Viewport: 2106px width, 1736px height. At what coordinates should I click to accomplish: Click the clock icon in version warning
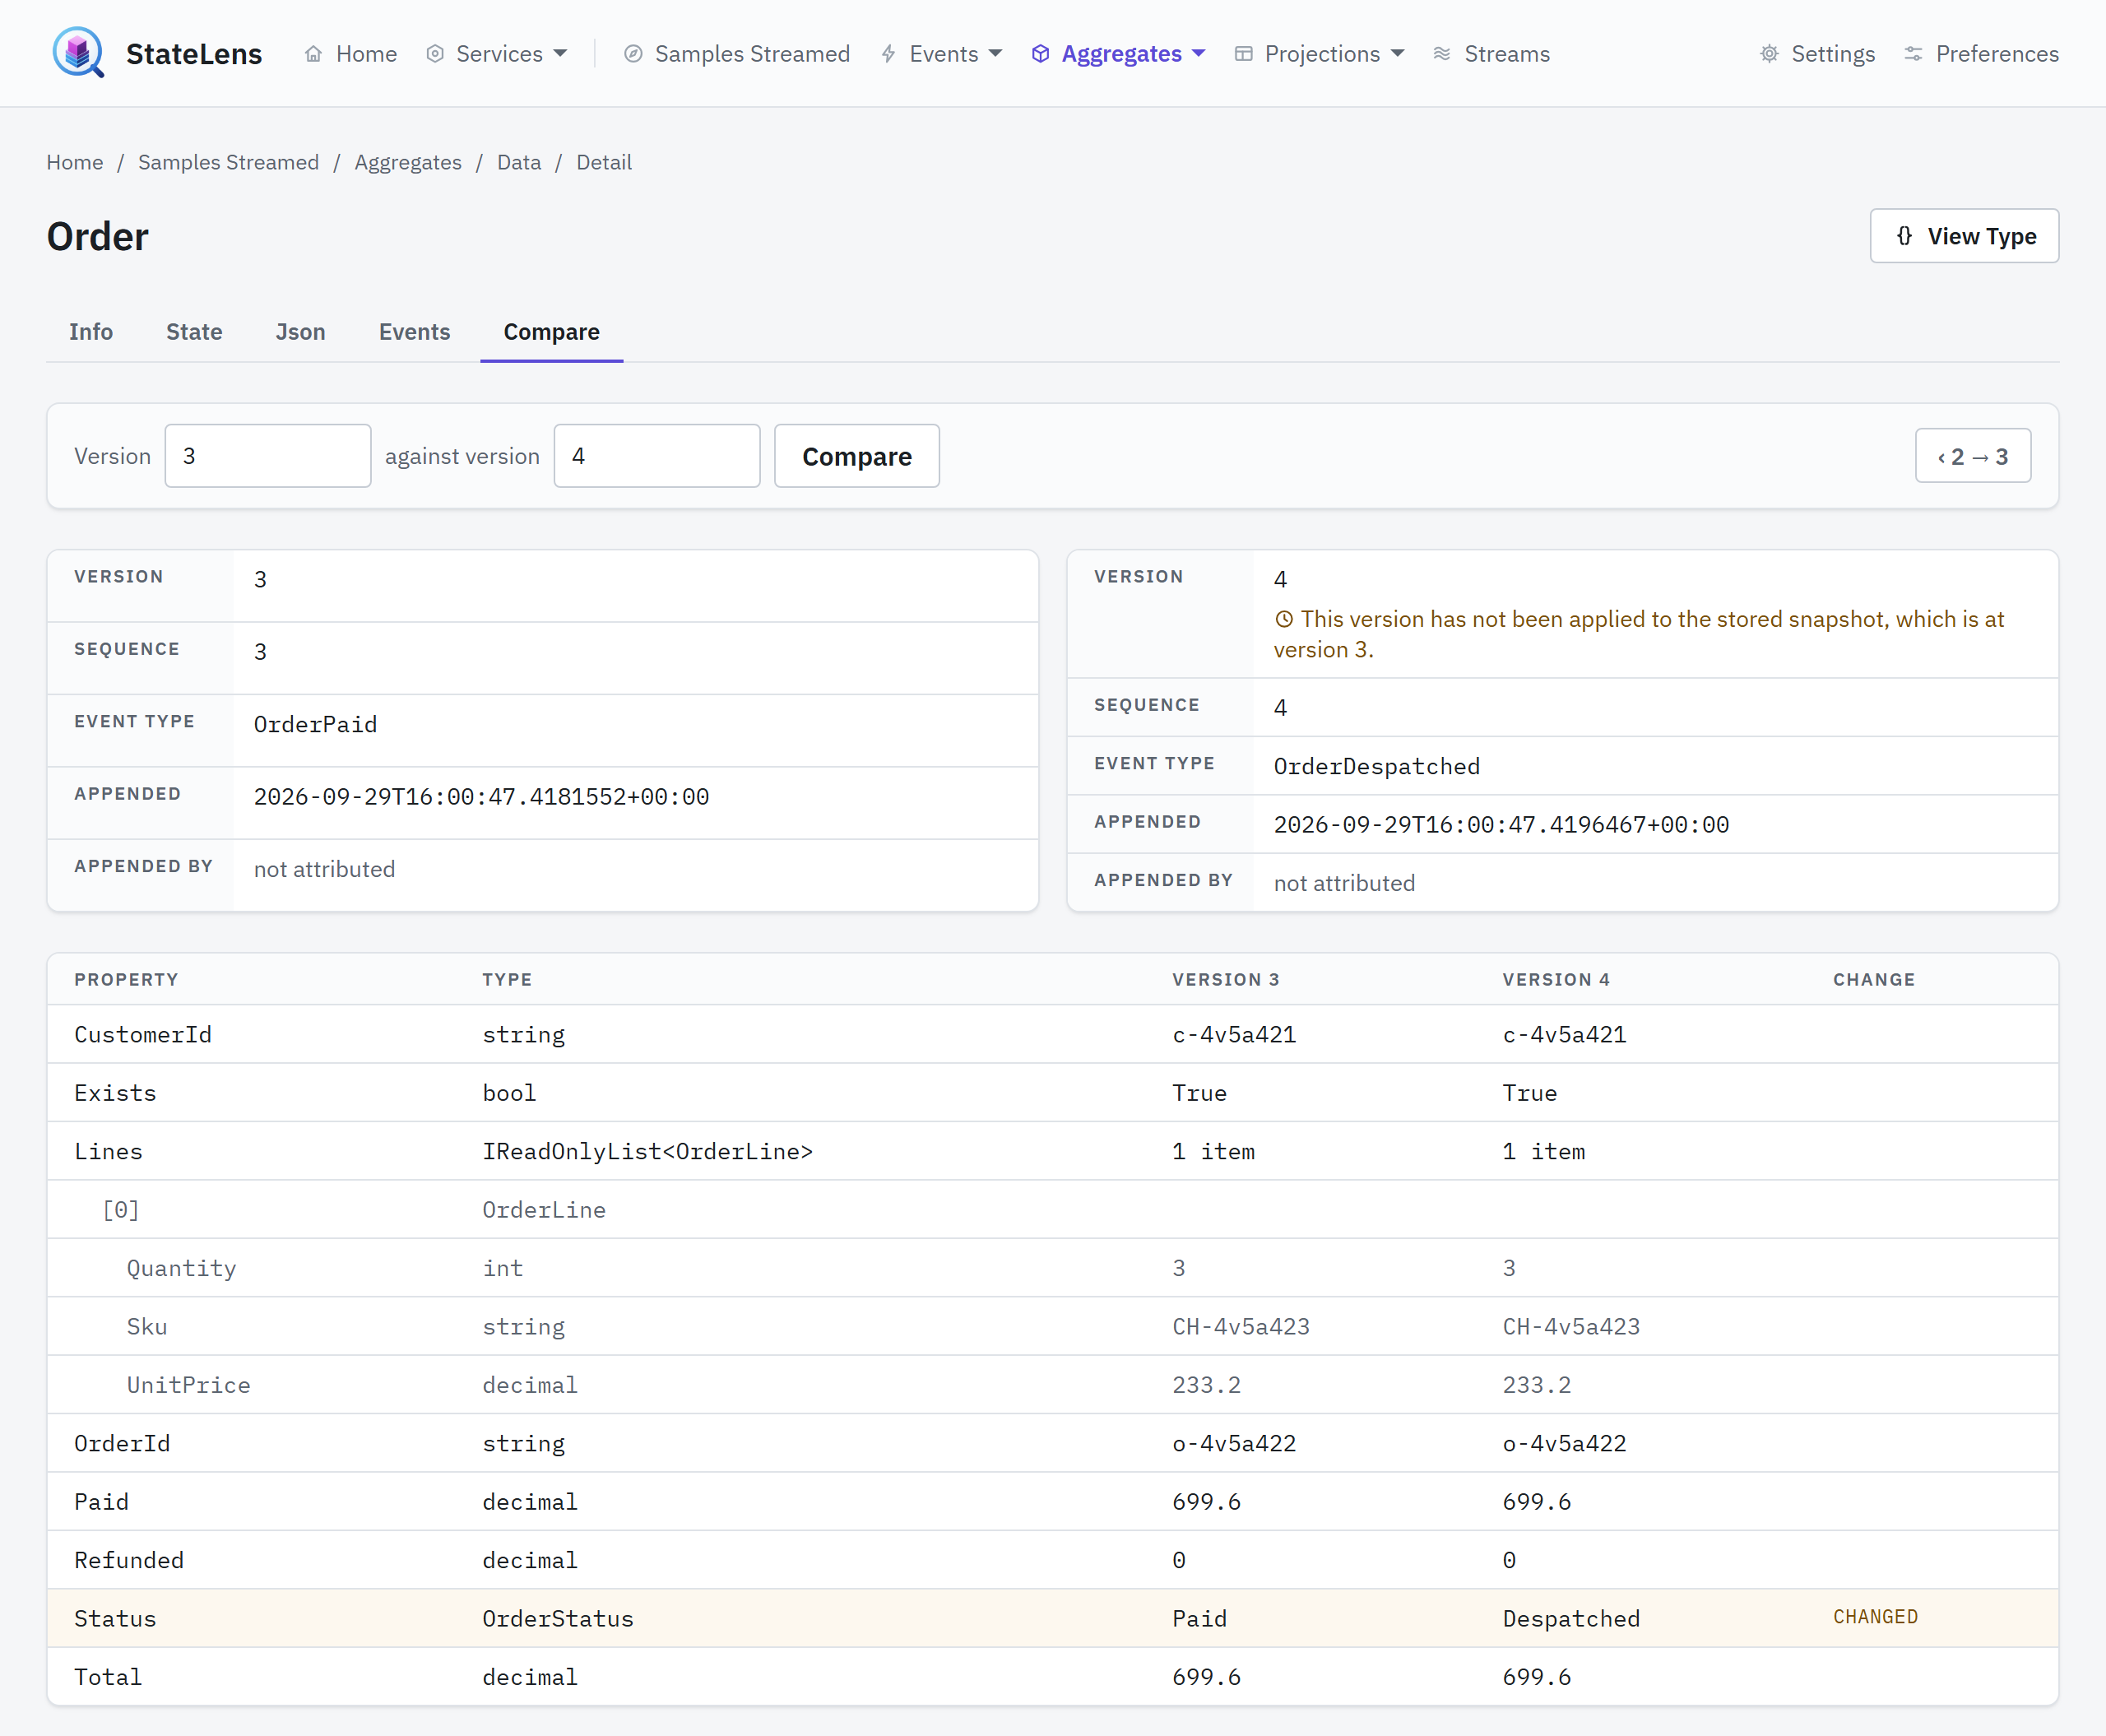click(1284, 620)
